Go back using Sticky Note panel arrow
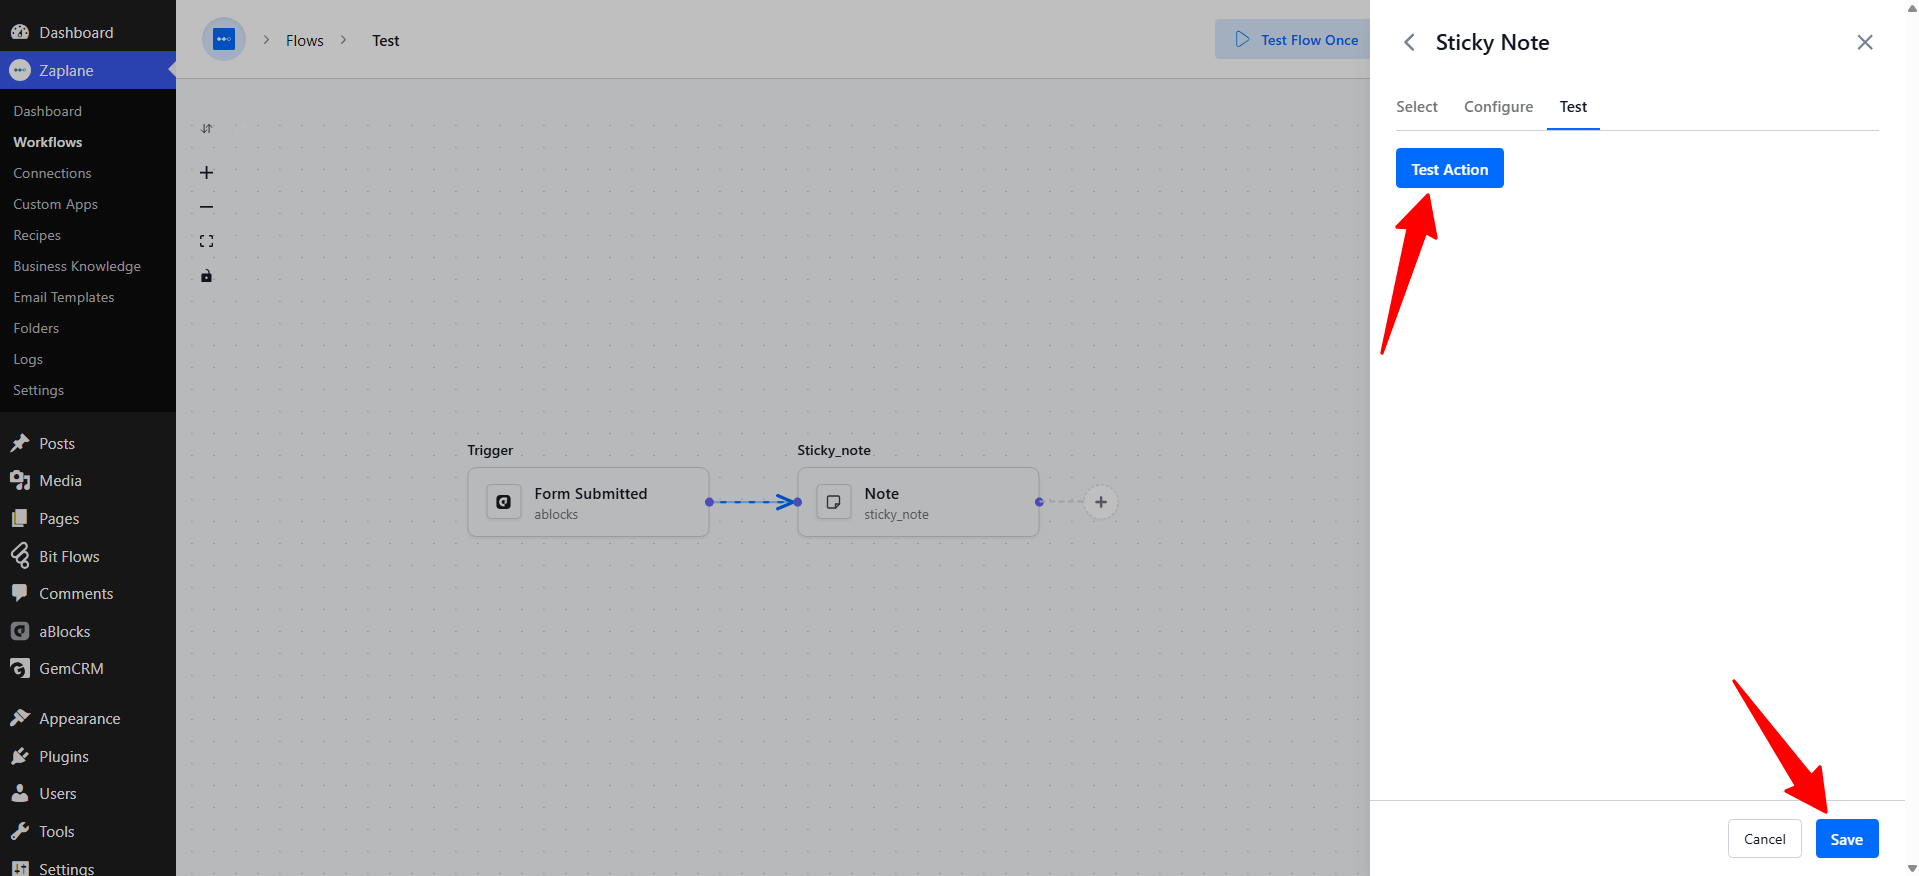This screenshot has height=876, width=1919. click(1409, 42)
